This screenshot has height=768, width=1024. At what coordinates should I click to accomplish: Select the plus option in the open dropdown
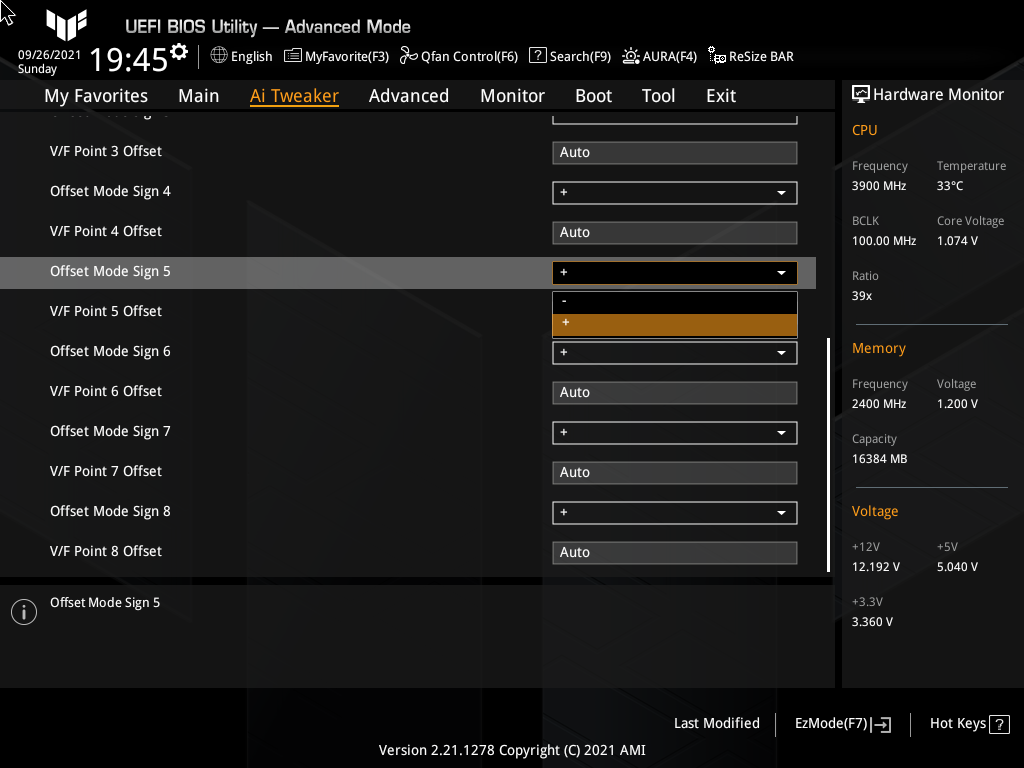[674, 324]
